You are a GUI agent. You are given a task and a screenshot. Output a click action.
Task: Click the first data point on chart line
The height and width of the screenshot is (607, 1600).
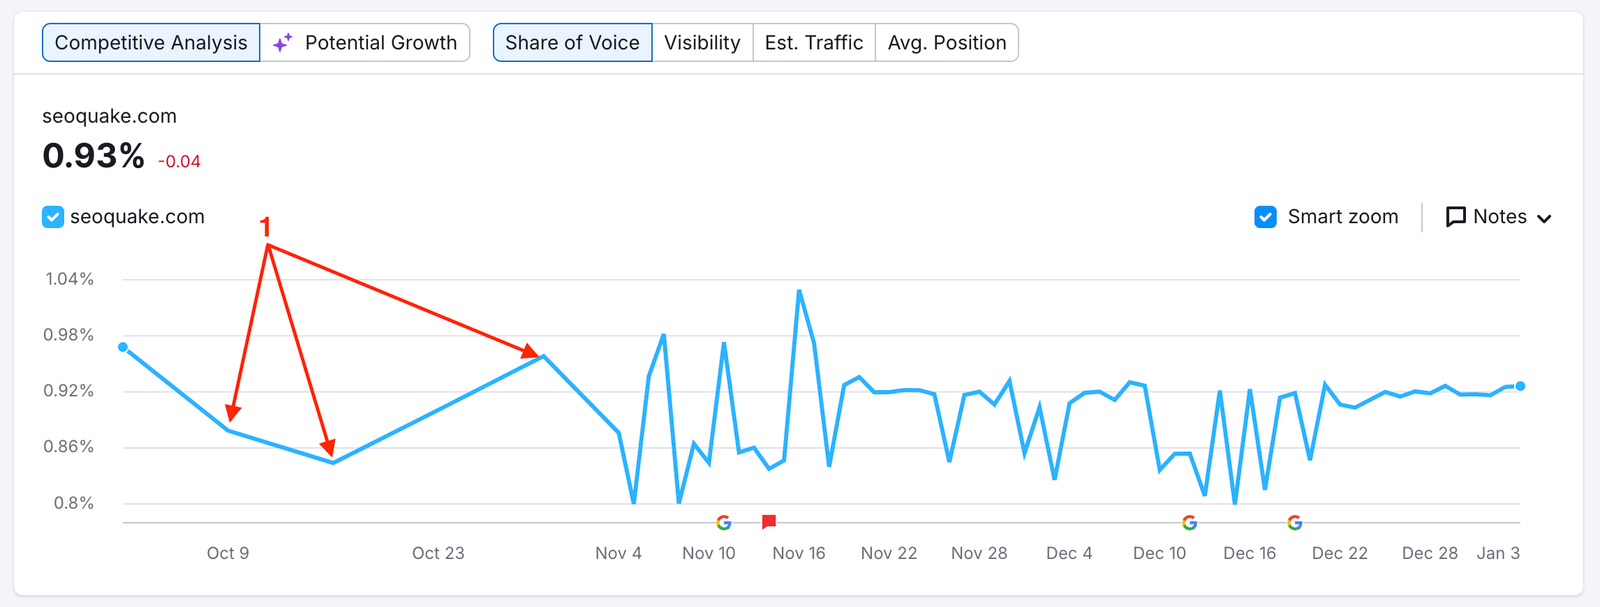[x=123, y=347]
